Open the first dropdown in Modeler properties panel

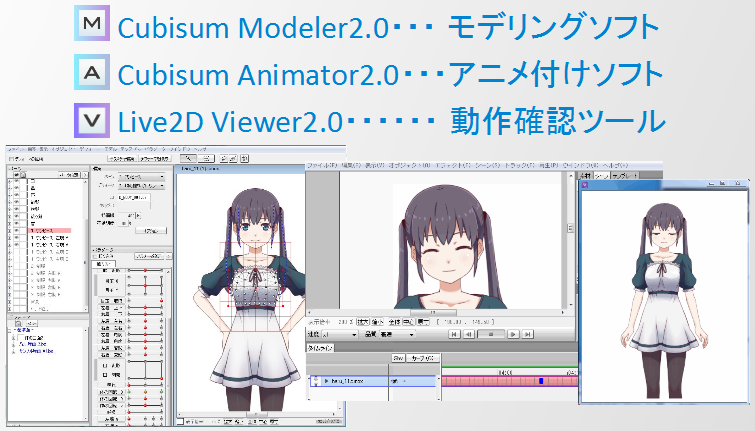142,177
